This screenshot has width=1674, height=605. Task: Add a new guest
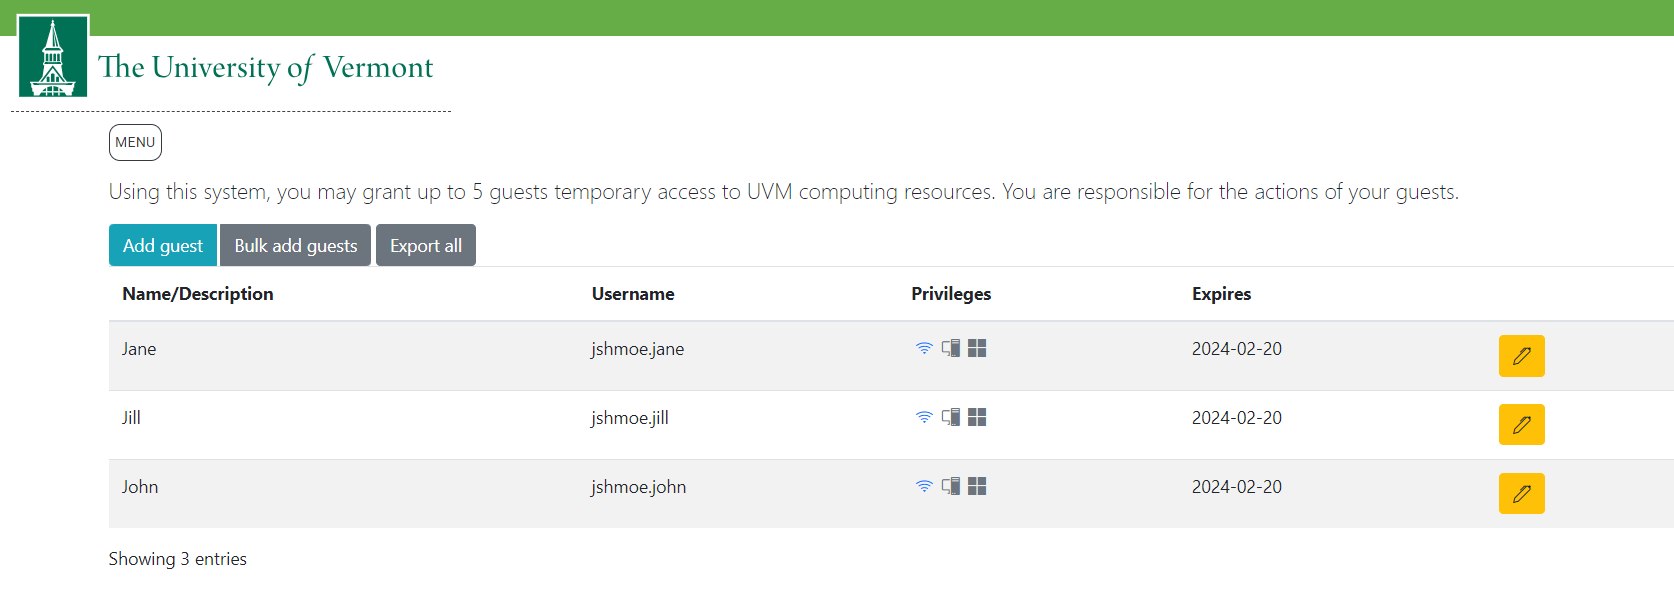coord(163,245)
